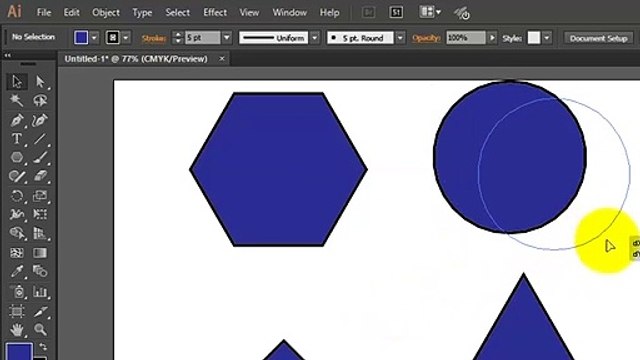Select the Hand tool
Viewport: 640px width, 360px height.
(x=17, y=329)
